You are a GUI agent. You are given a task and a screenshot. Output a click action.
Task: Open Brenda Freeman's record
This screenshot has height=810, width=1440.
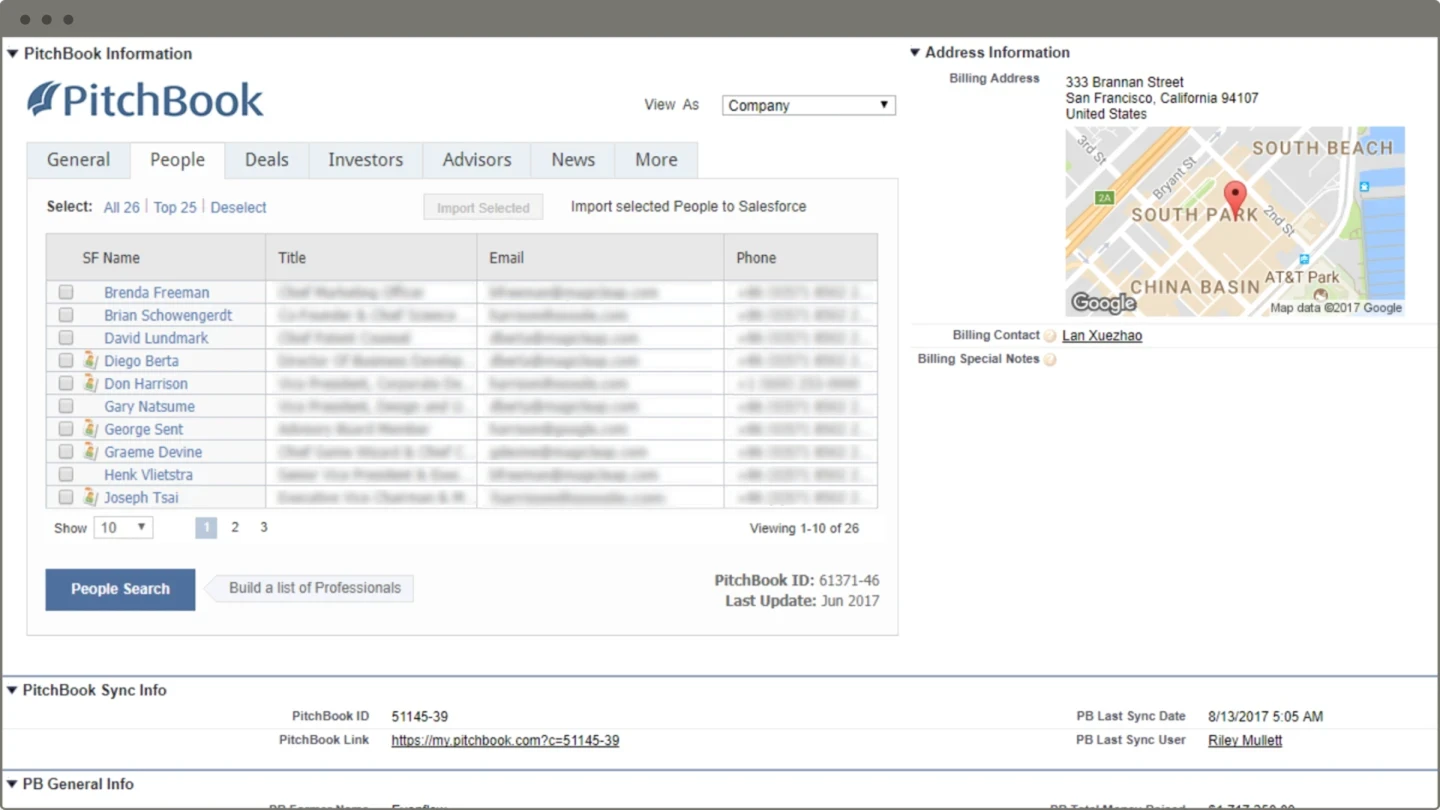157,292
